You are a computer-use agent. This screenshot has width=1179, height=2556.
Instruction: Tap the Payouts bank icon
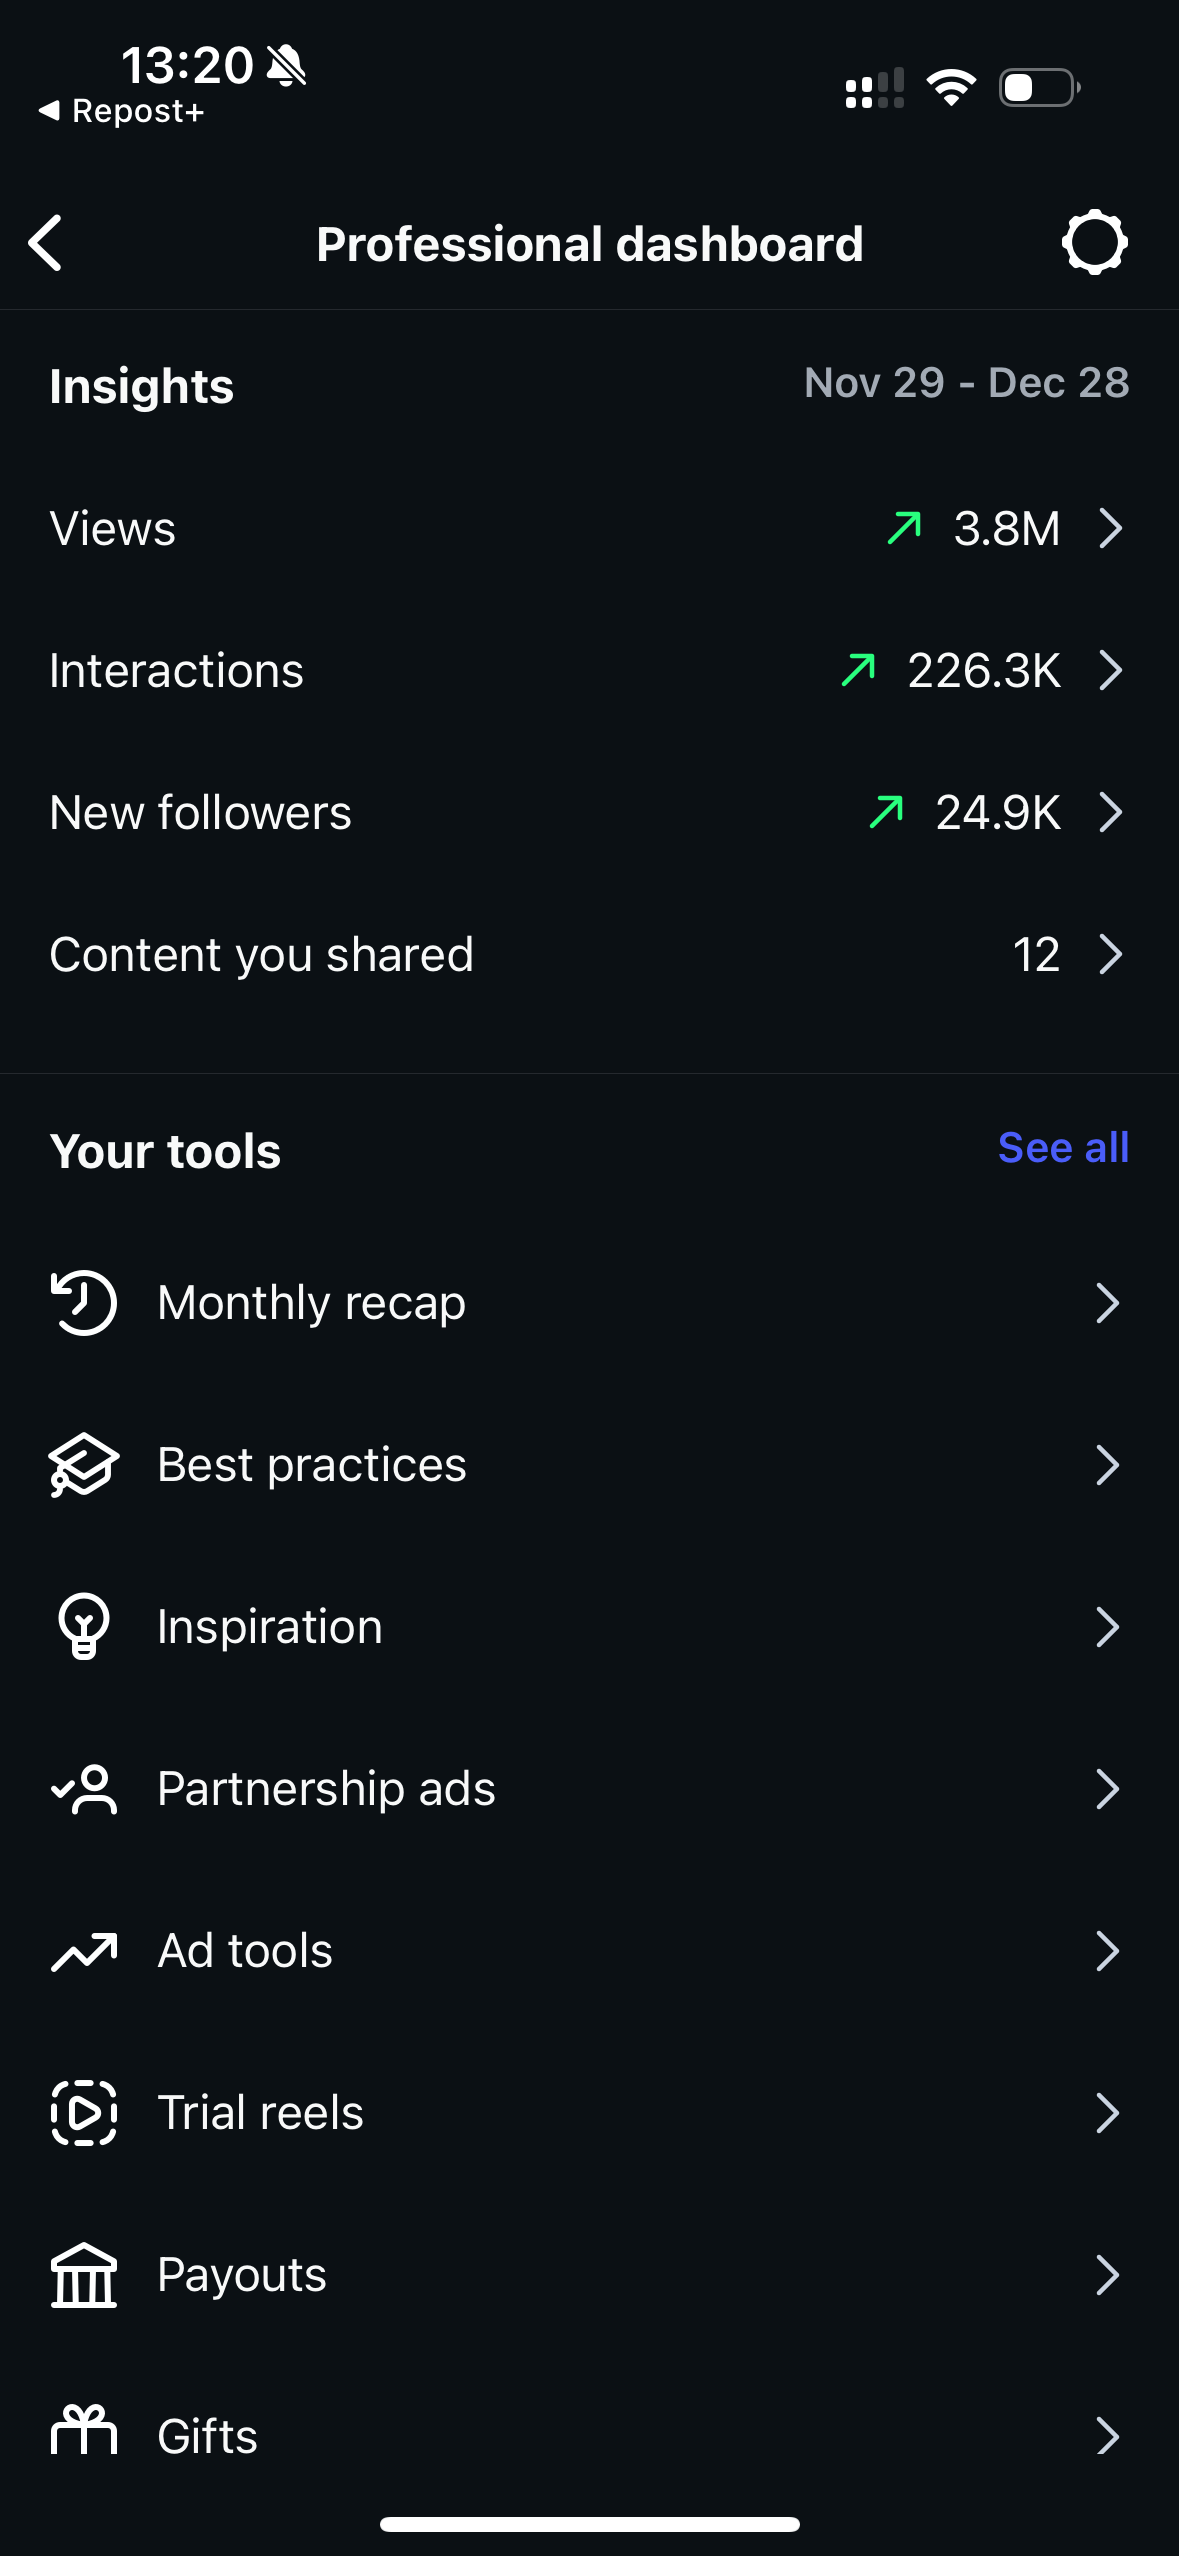84,2275
